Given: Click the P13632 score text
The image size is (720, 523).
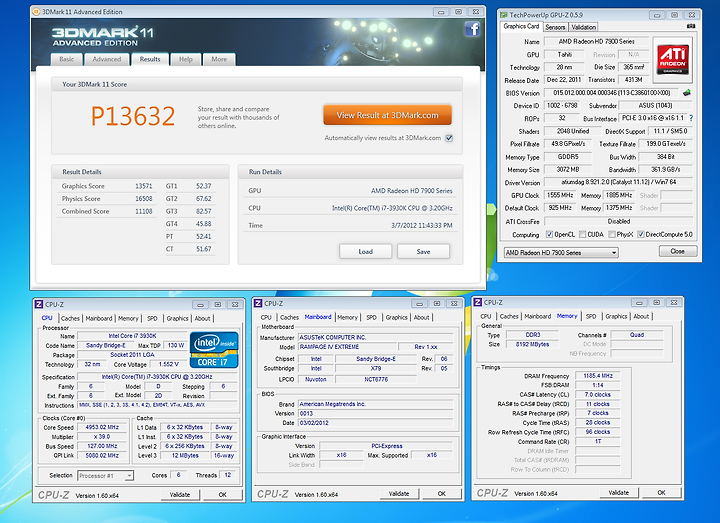Looking at the screenshot, I should pos(133,116).
